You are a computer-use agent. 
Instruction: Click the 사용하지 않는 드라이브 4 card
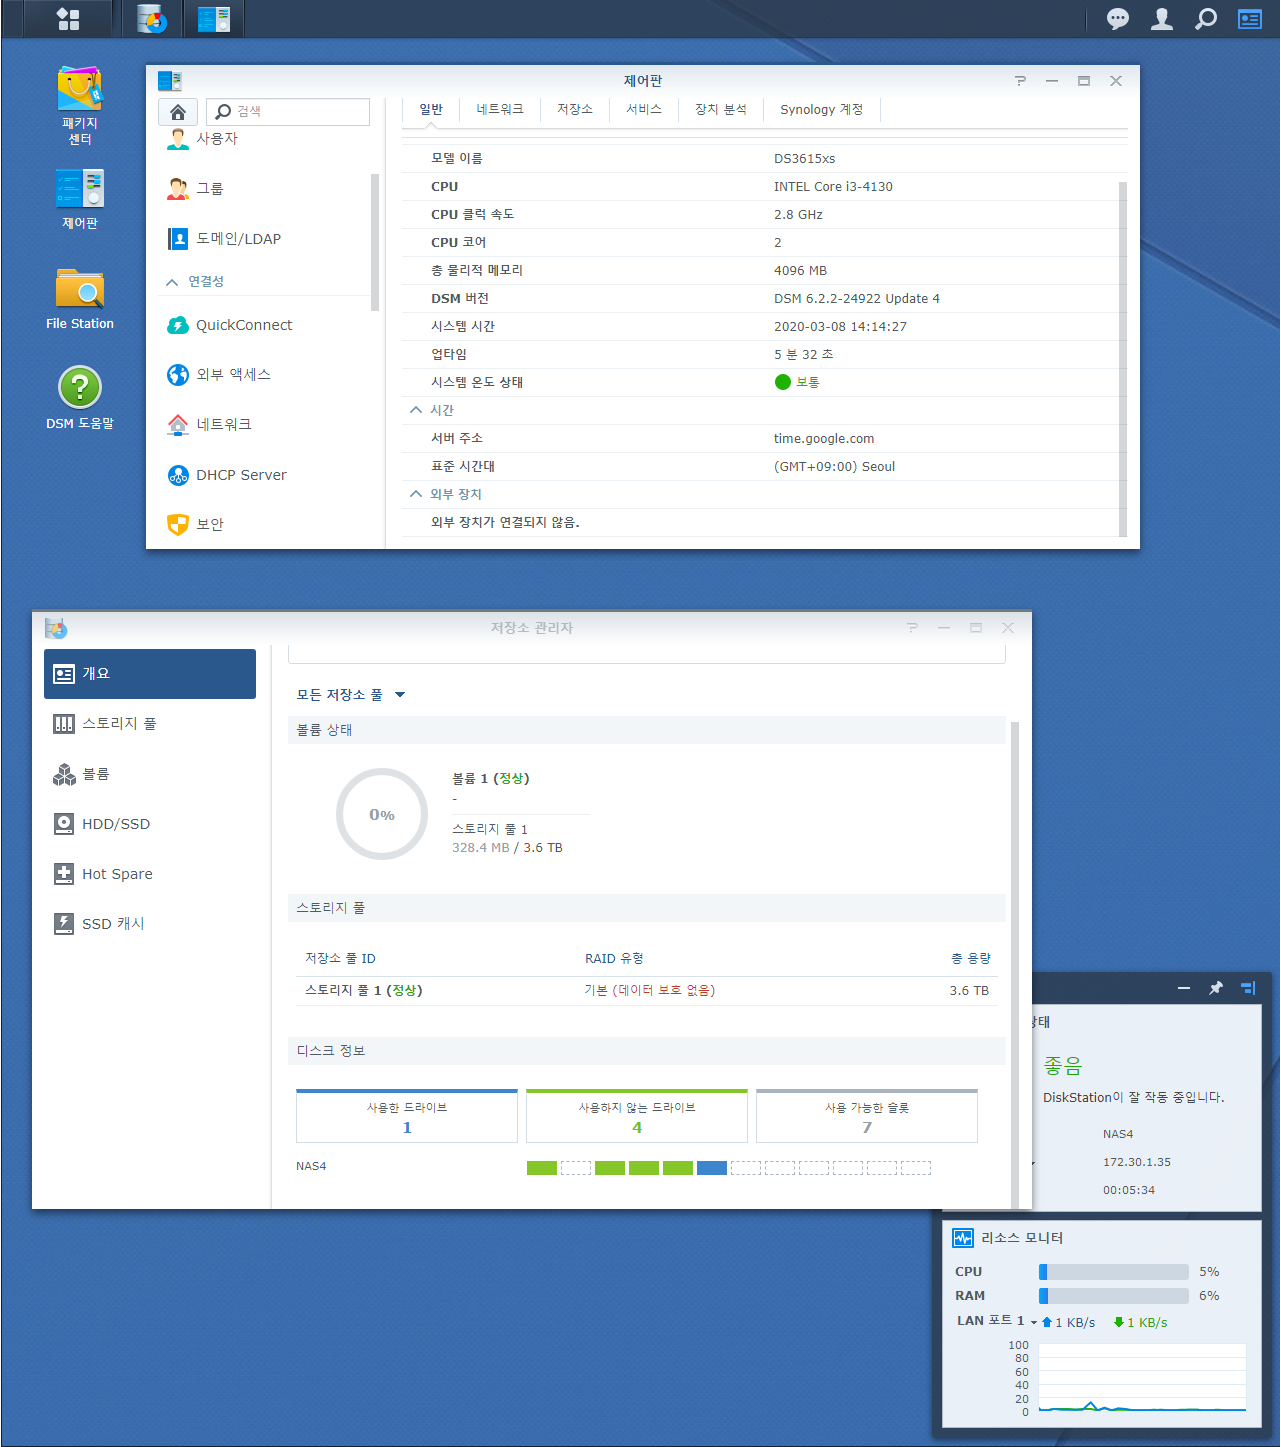(x=637, y=1116)
